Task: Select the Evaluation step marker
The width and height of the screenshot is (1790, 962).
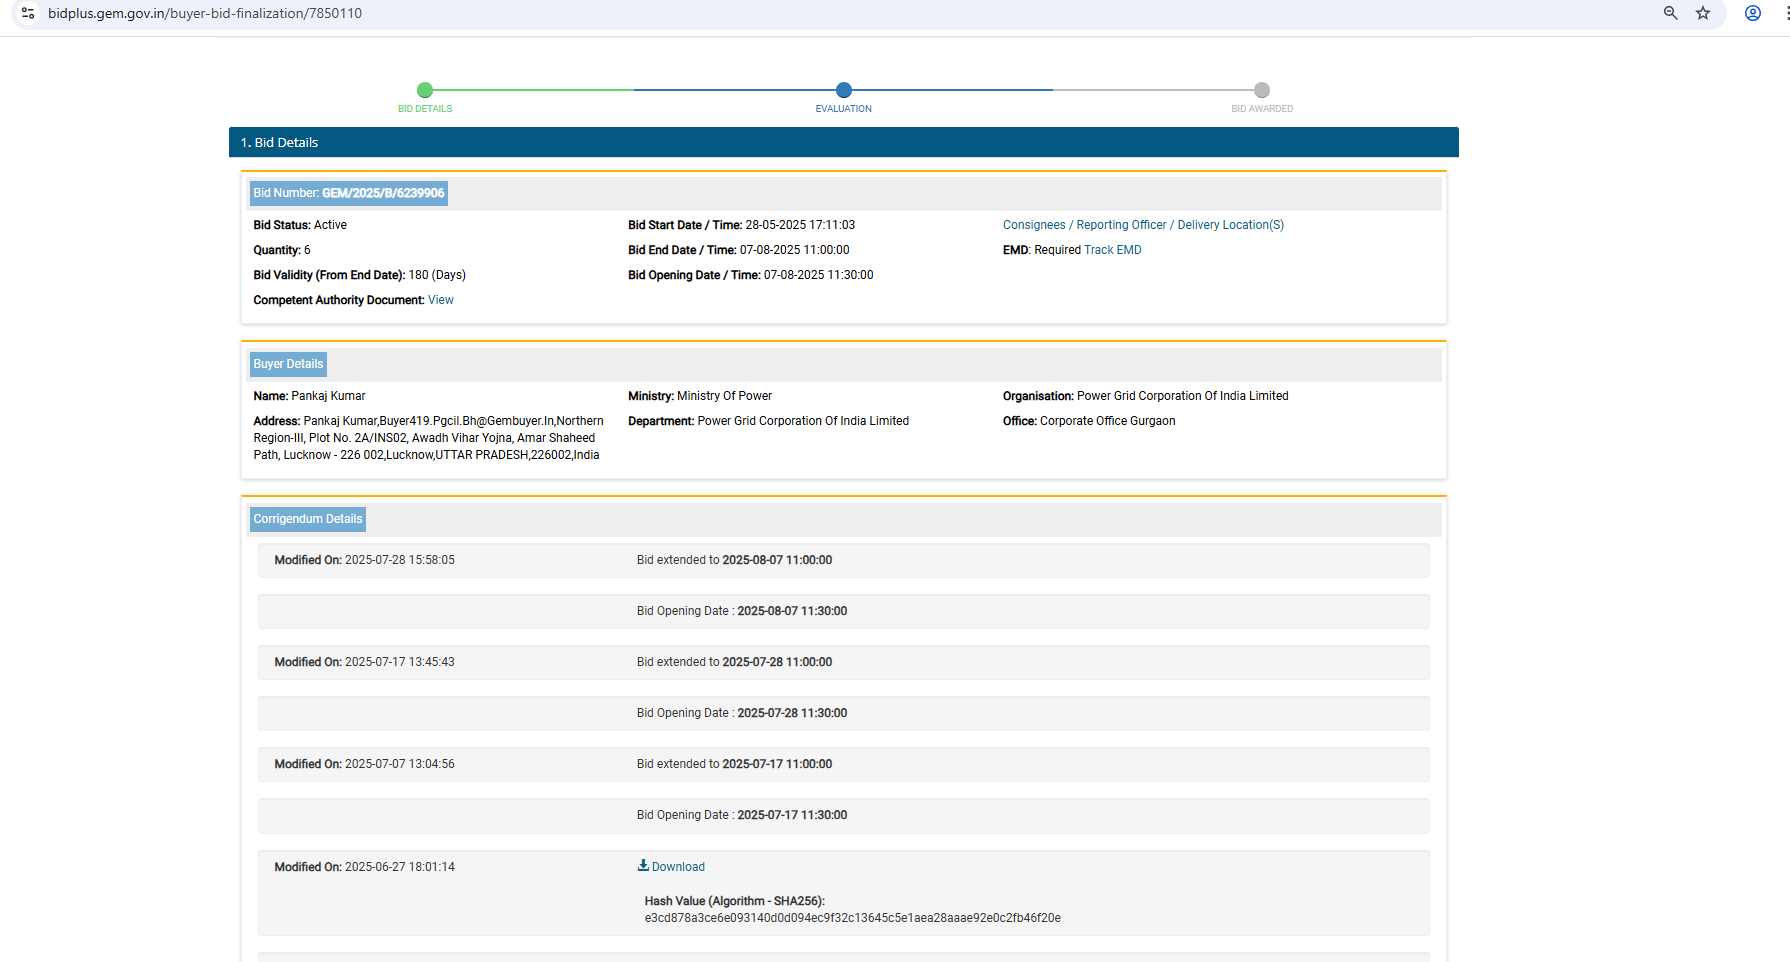Action: click(844, 90)
